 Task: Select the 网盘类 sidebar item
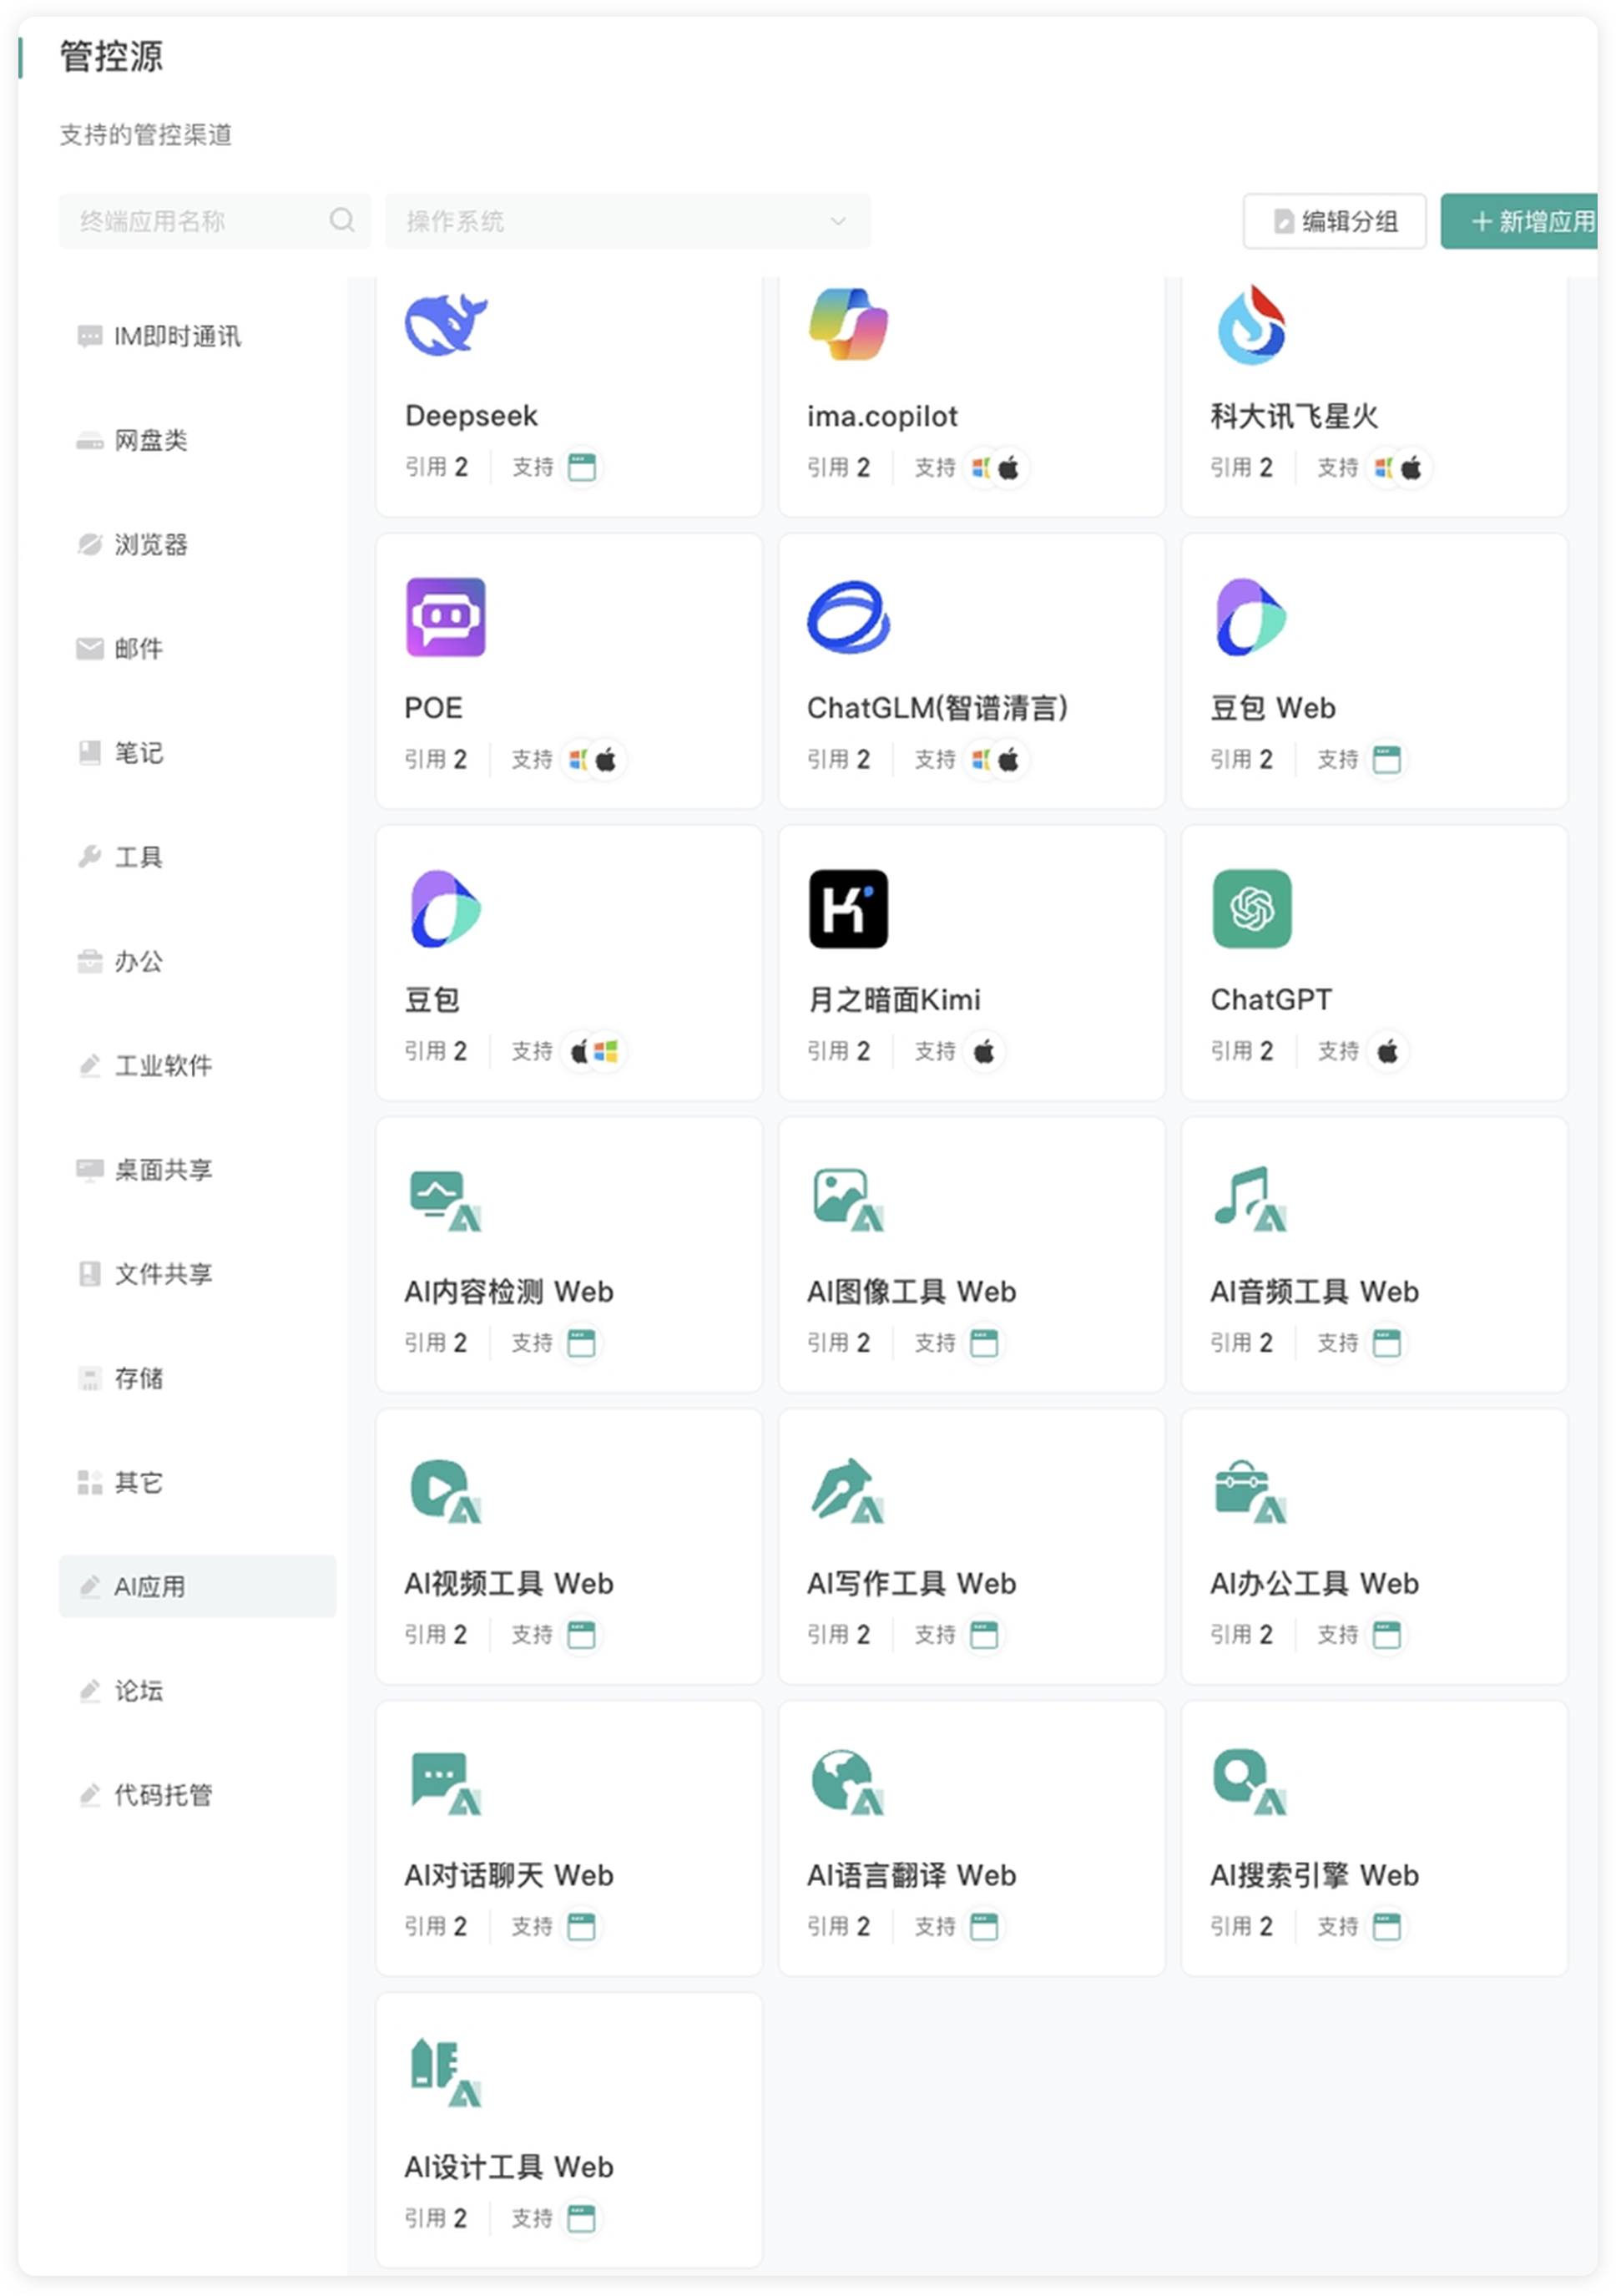[x=150, y=440]
